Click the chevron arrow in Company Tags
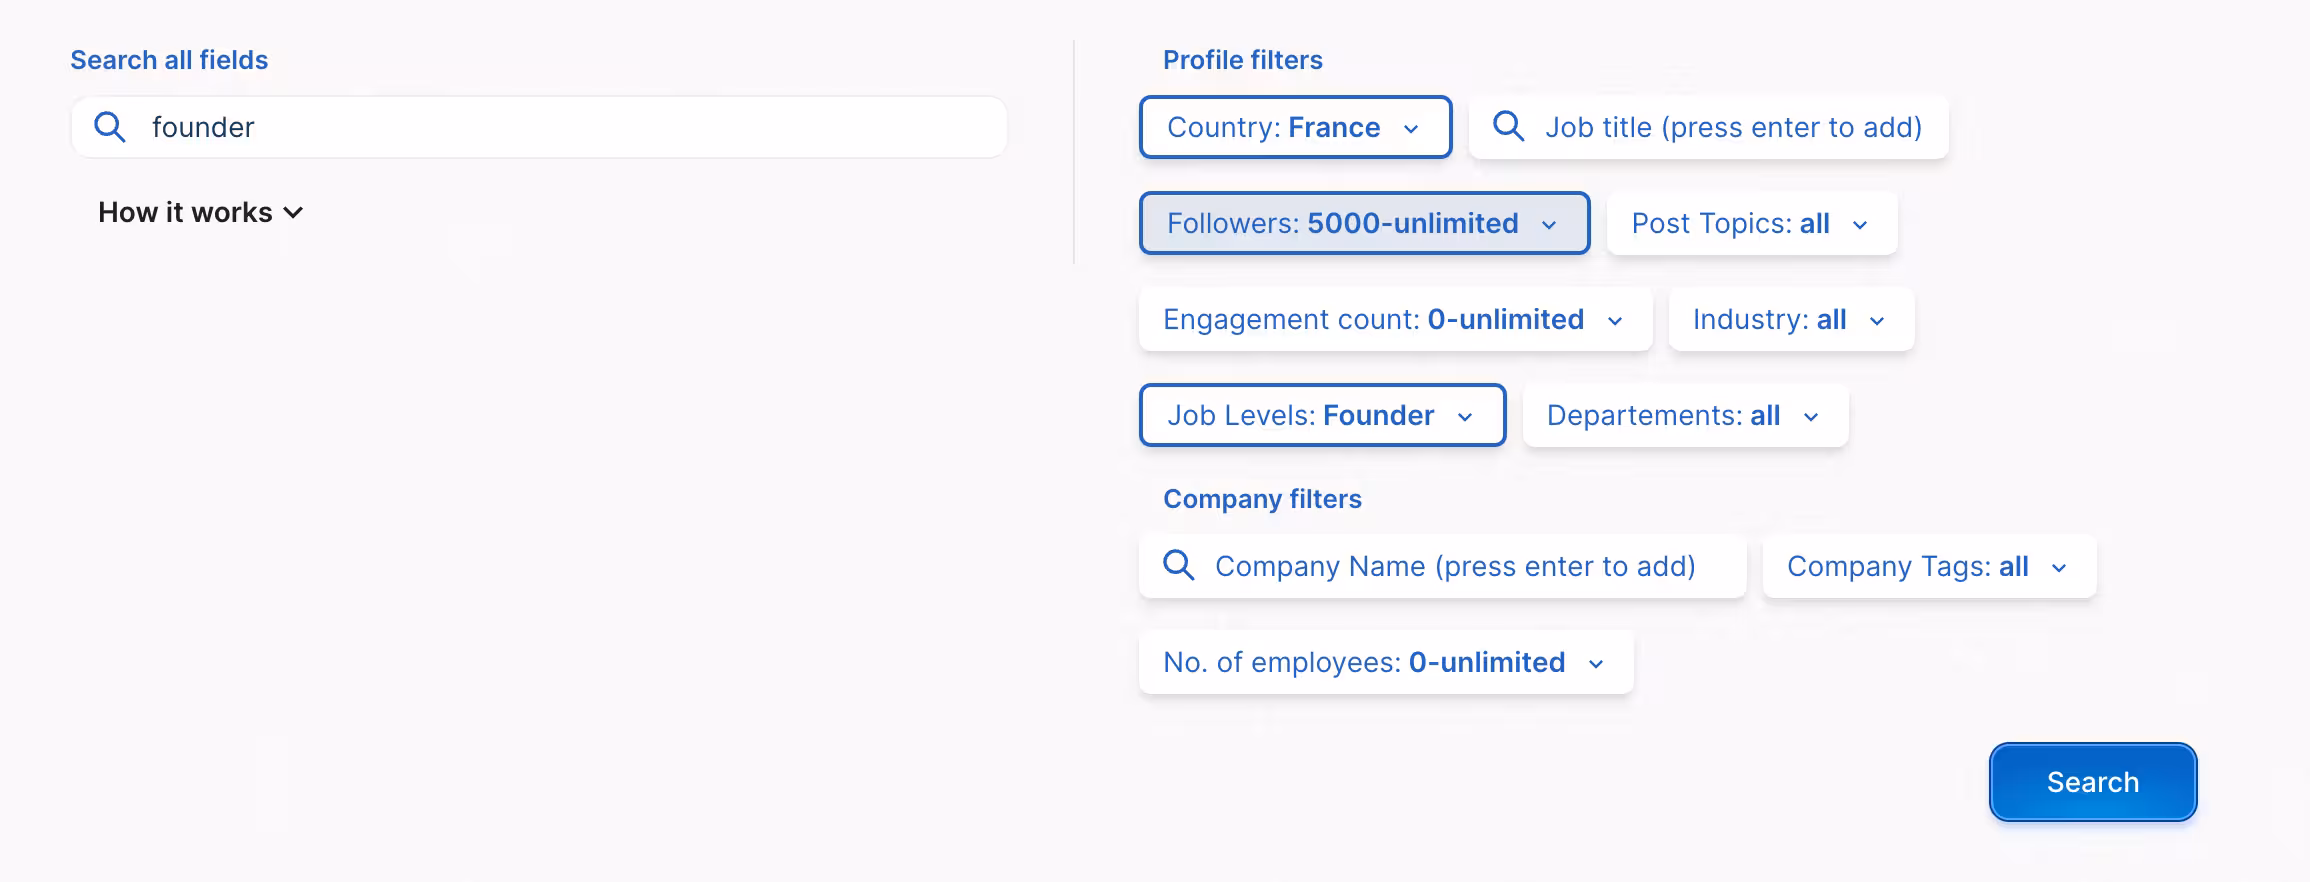2310x882 pixels. point(2059,568)
